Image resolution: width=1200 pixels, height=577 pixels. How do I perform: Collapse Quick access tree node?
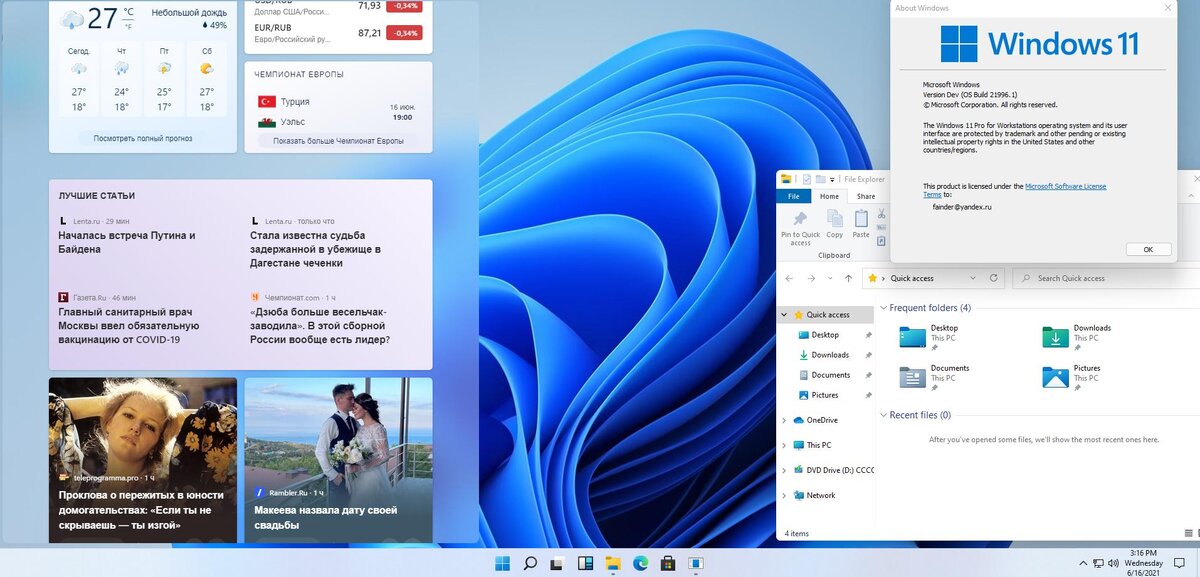point(784,314)
